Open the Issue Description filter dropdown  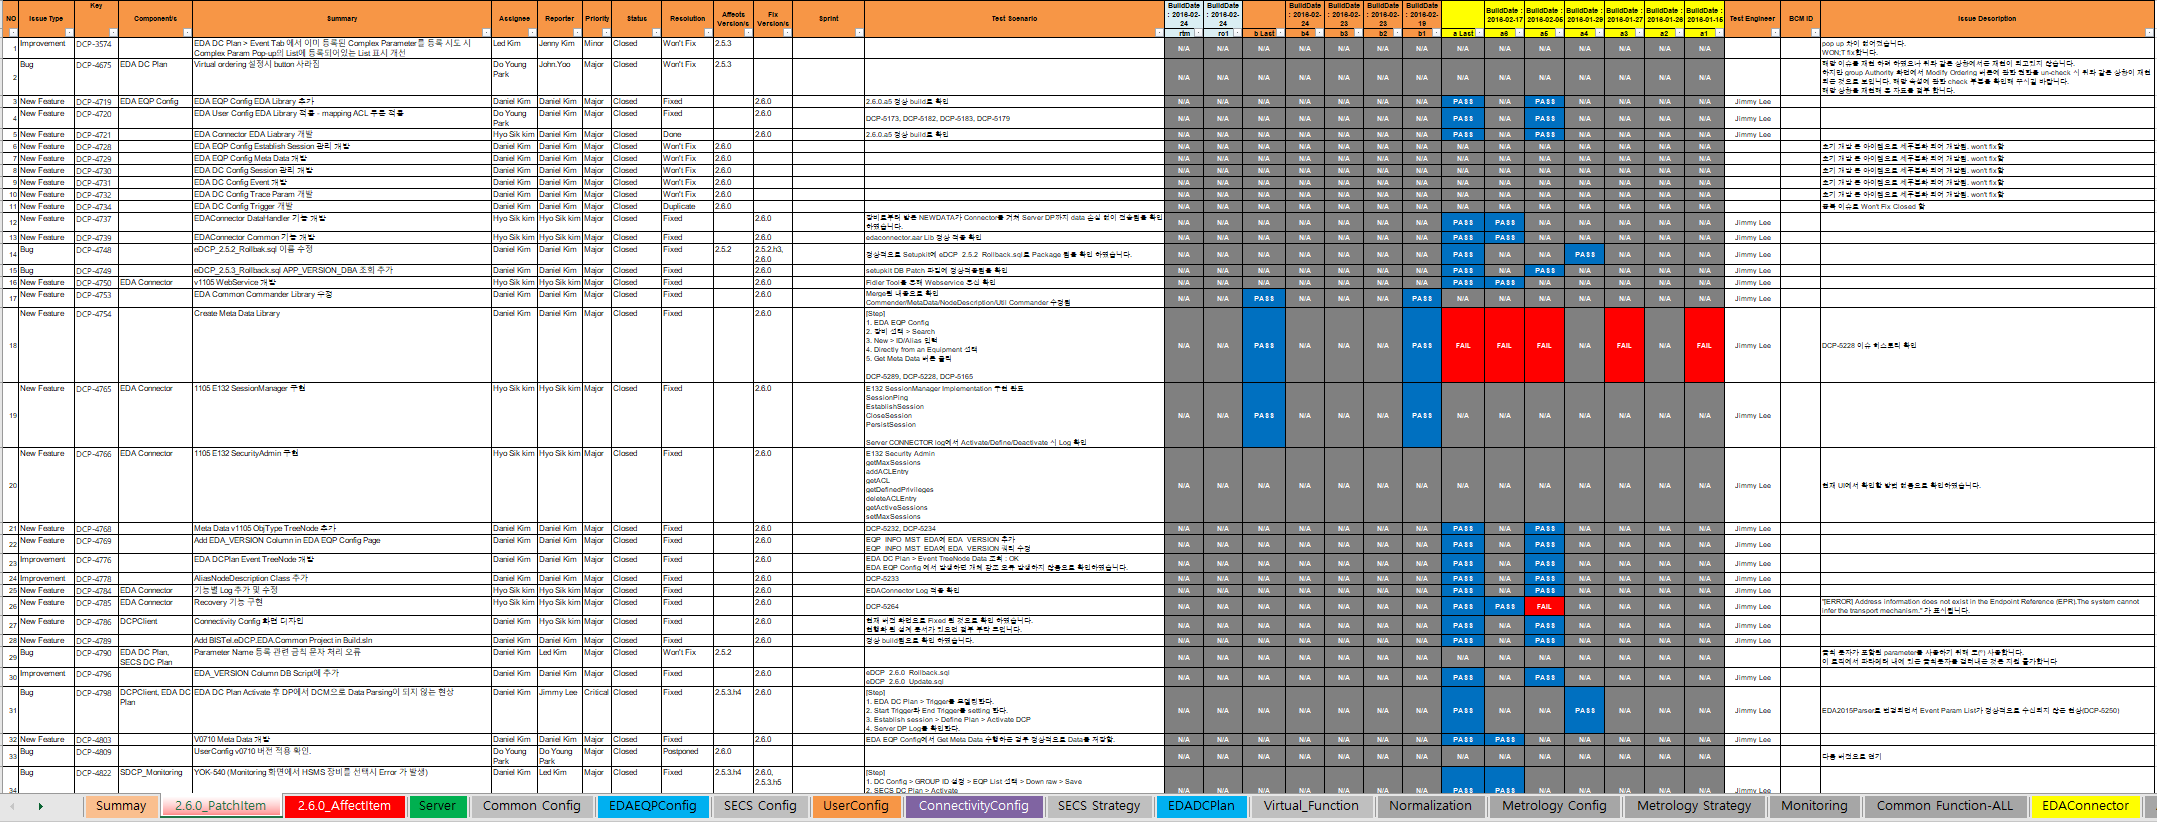(x=2149, y=33)
